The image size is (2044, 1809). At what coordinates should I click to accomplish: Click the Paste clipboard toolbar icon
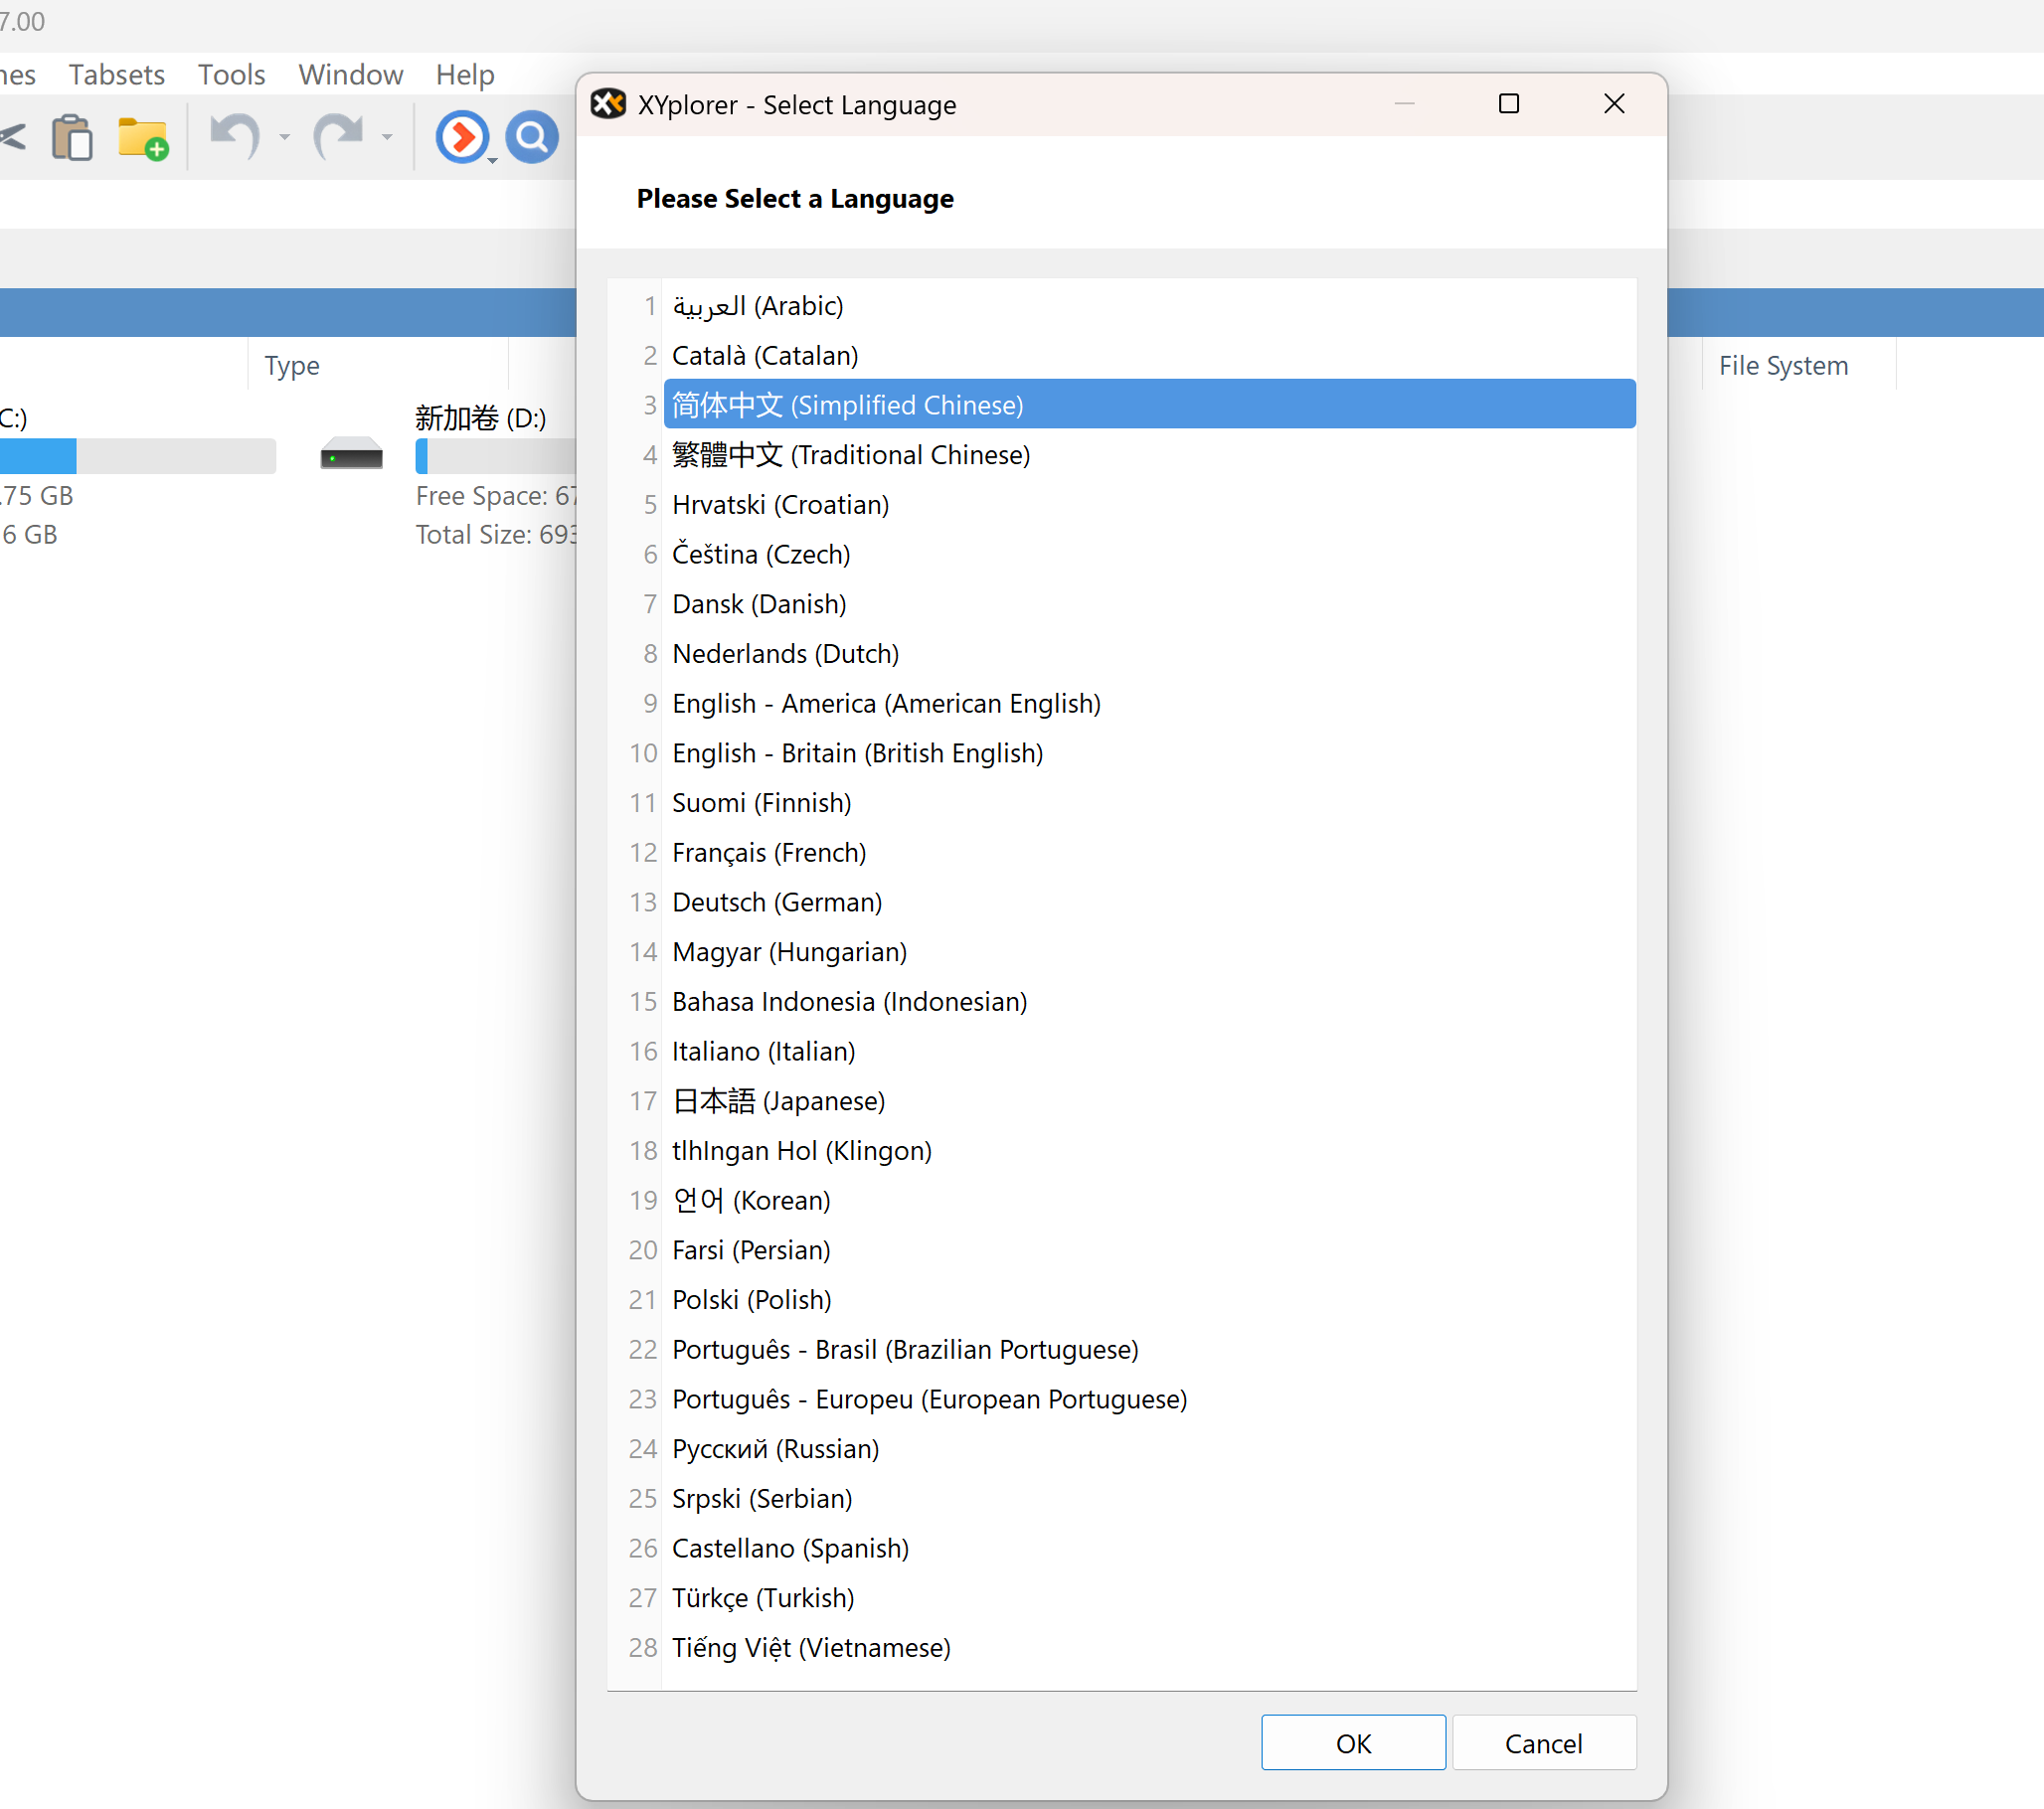[72, 137]
